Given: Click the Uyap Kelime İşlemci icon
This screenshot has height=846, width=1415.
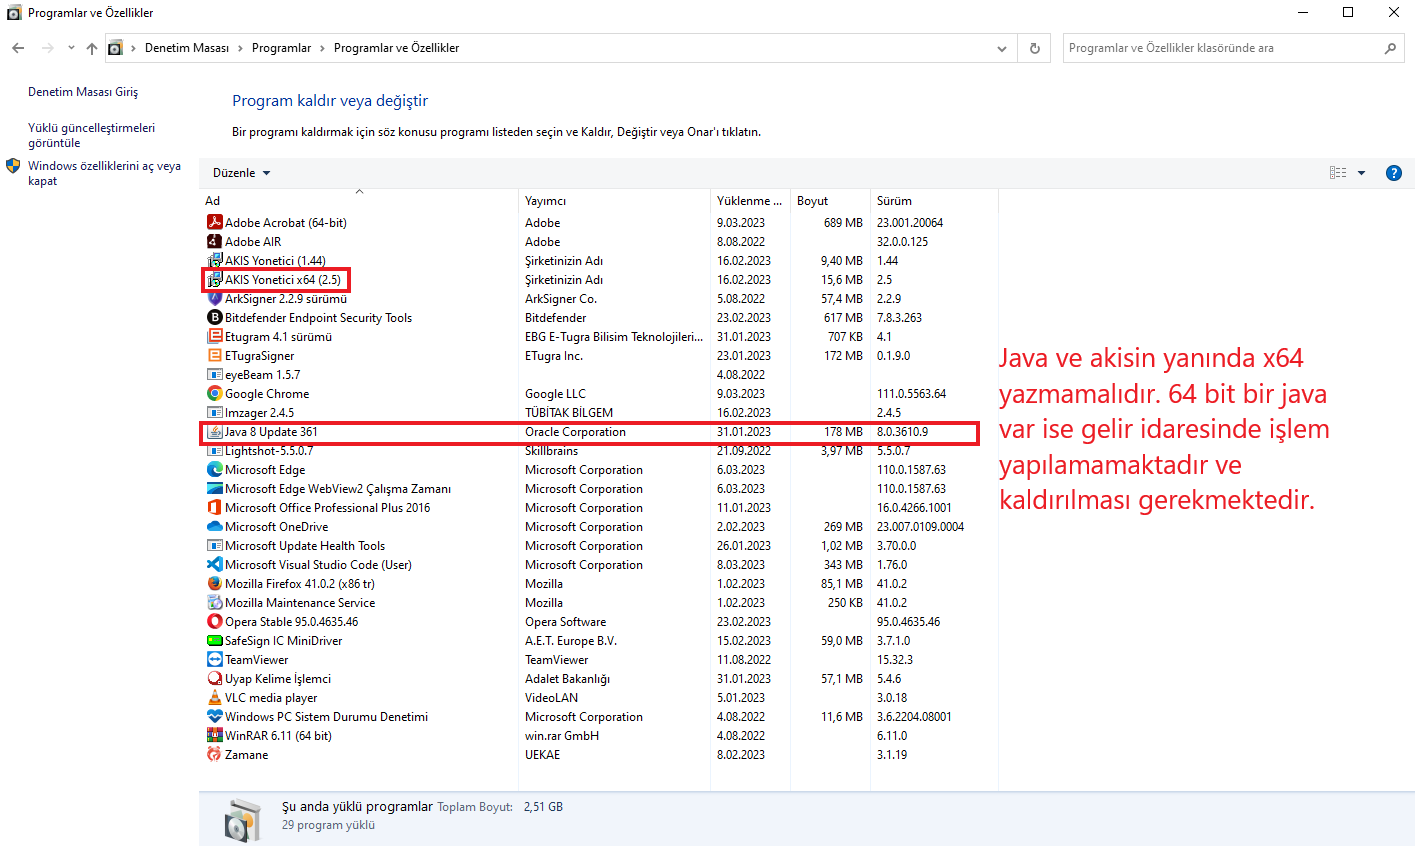Looking at the screenshot, I should pyautogui.click(x=214, y=678).
